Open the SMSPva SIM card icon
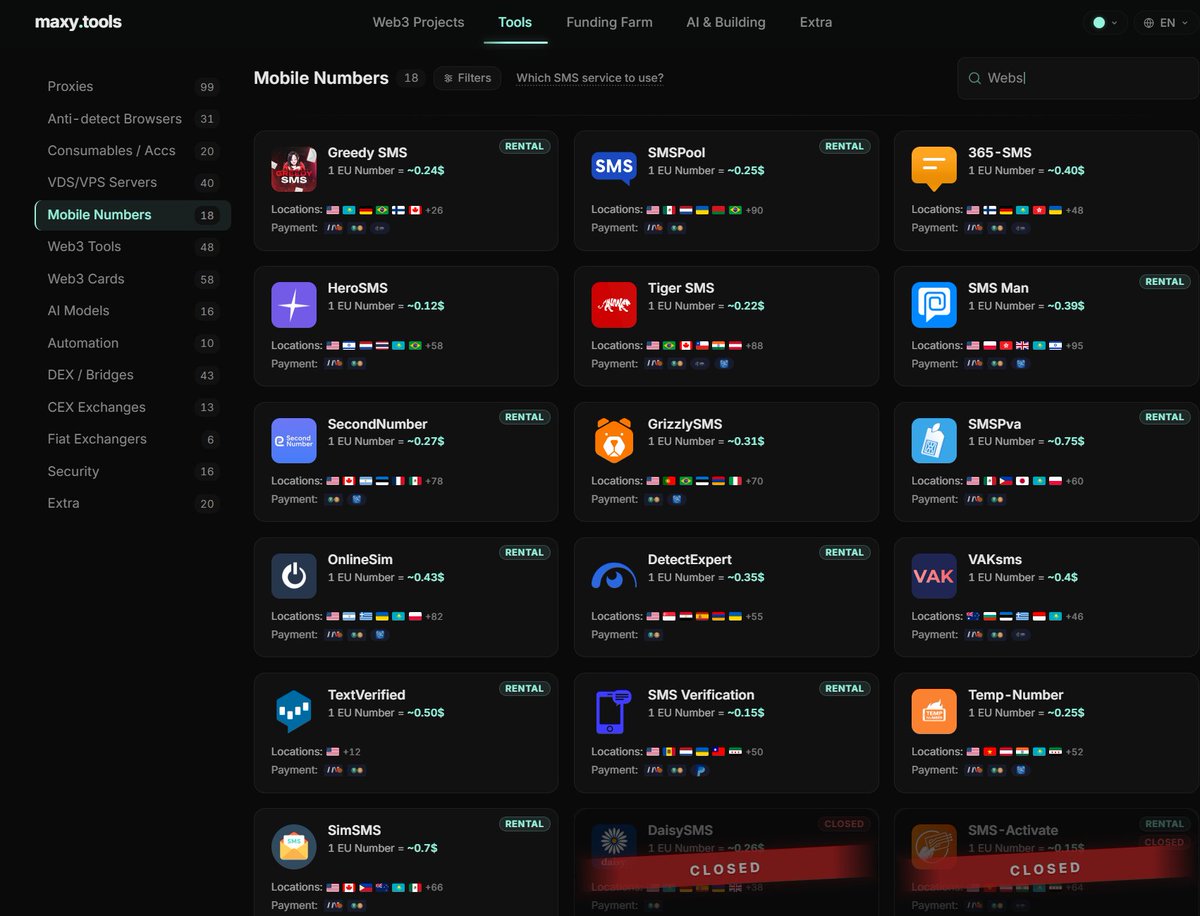 point(934,440)
